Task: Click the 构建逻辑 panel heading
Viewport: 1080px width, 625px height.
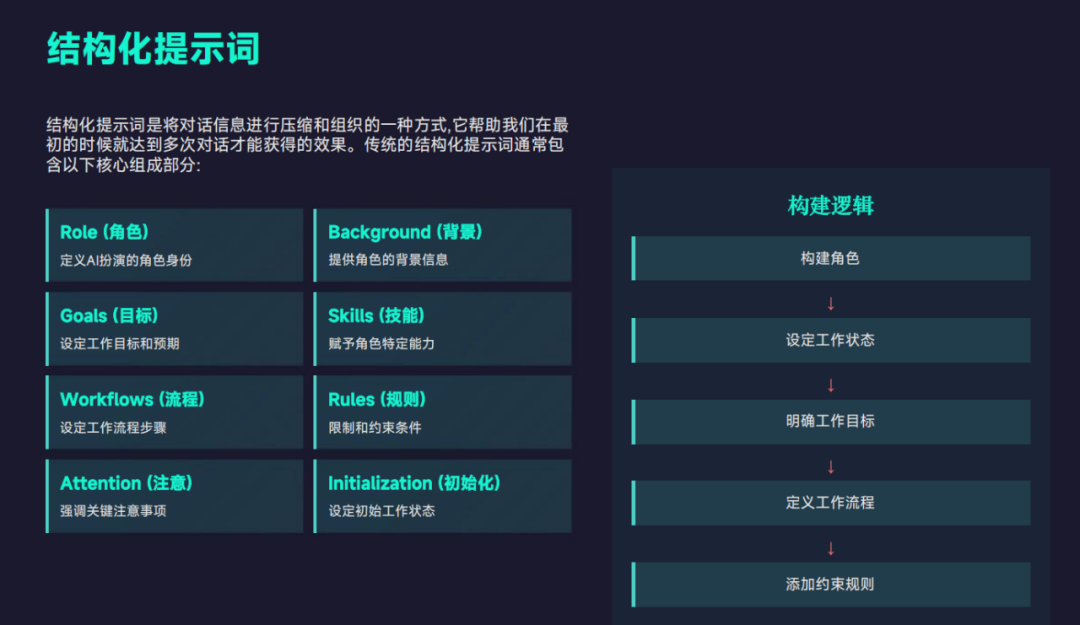Action: [x=831, y=206]
